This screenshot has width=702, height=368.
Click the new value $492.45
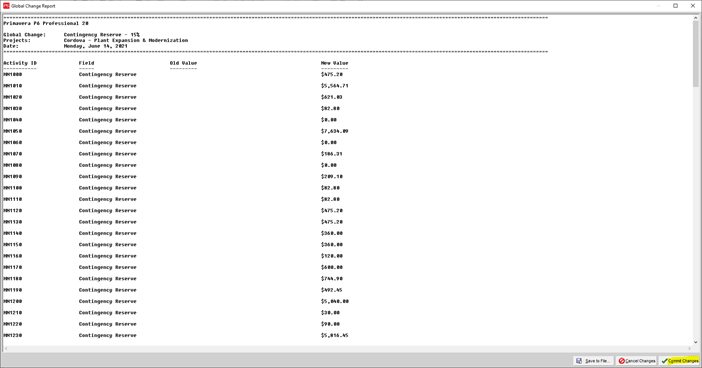coord(332,290)
